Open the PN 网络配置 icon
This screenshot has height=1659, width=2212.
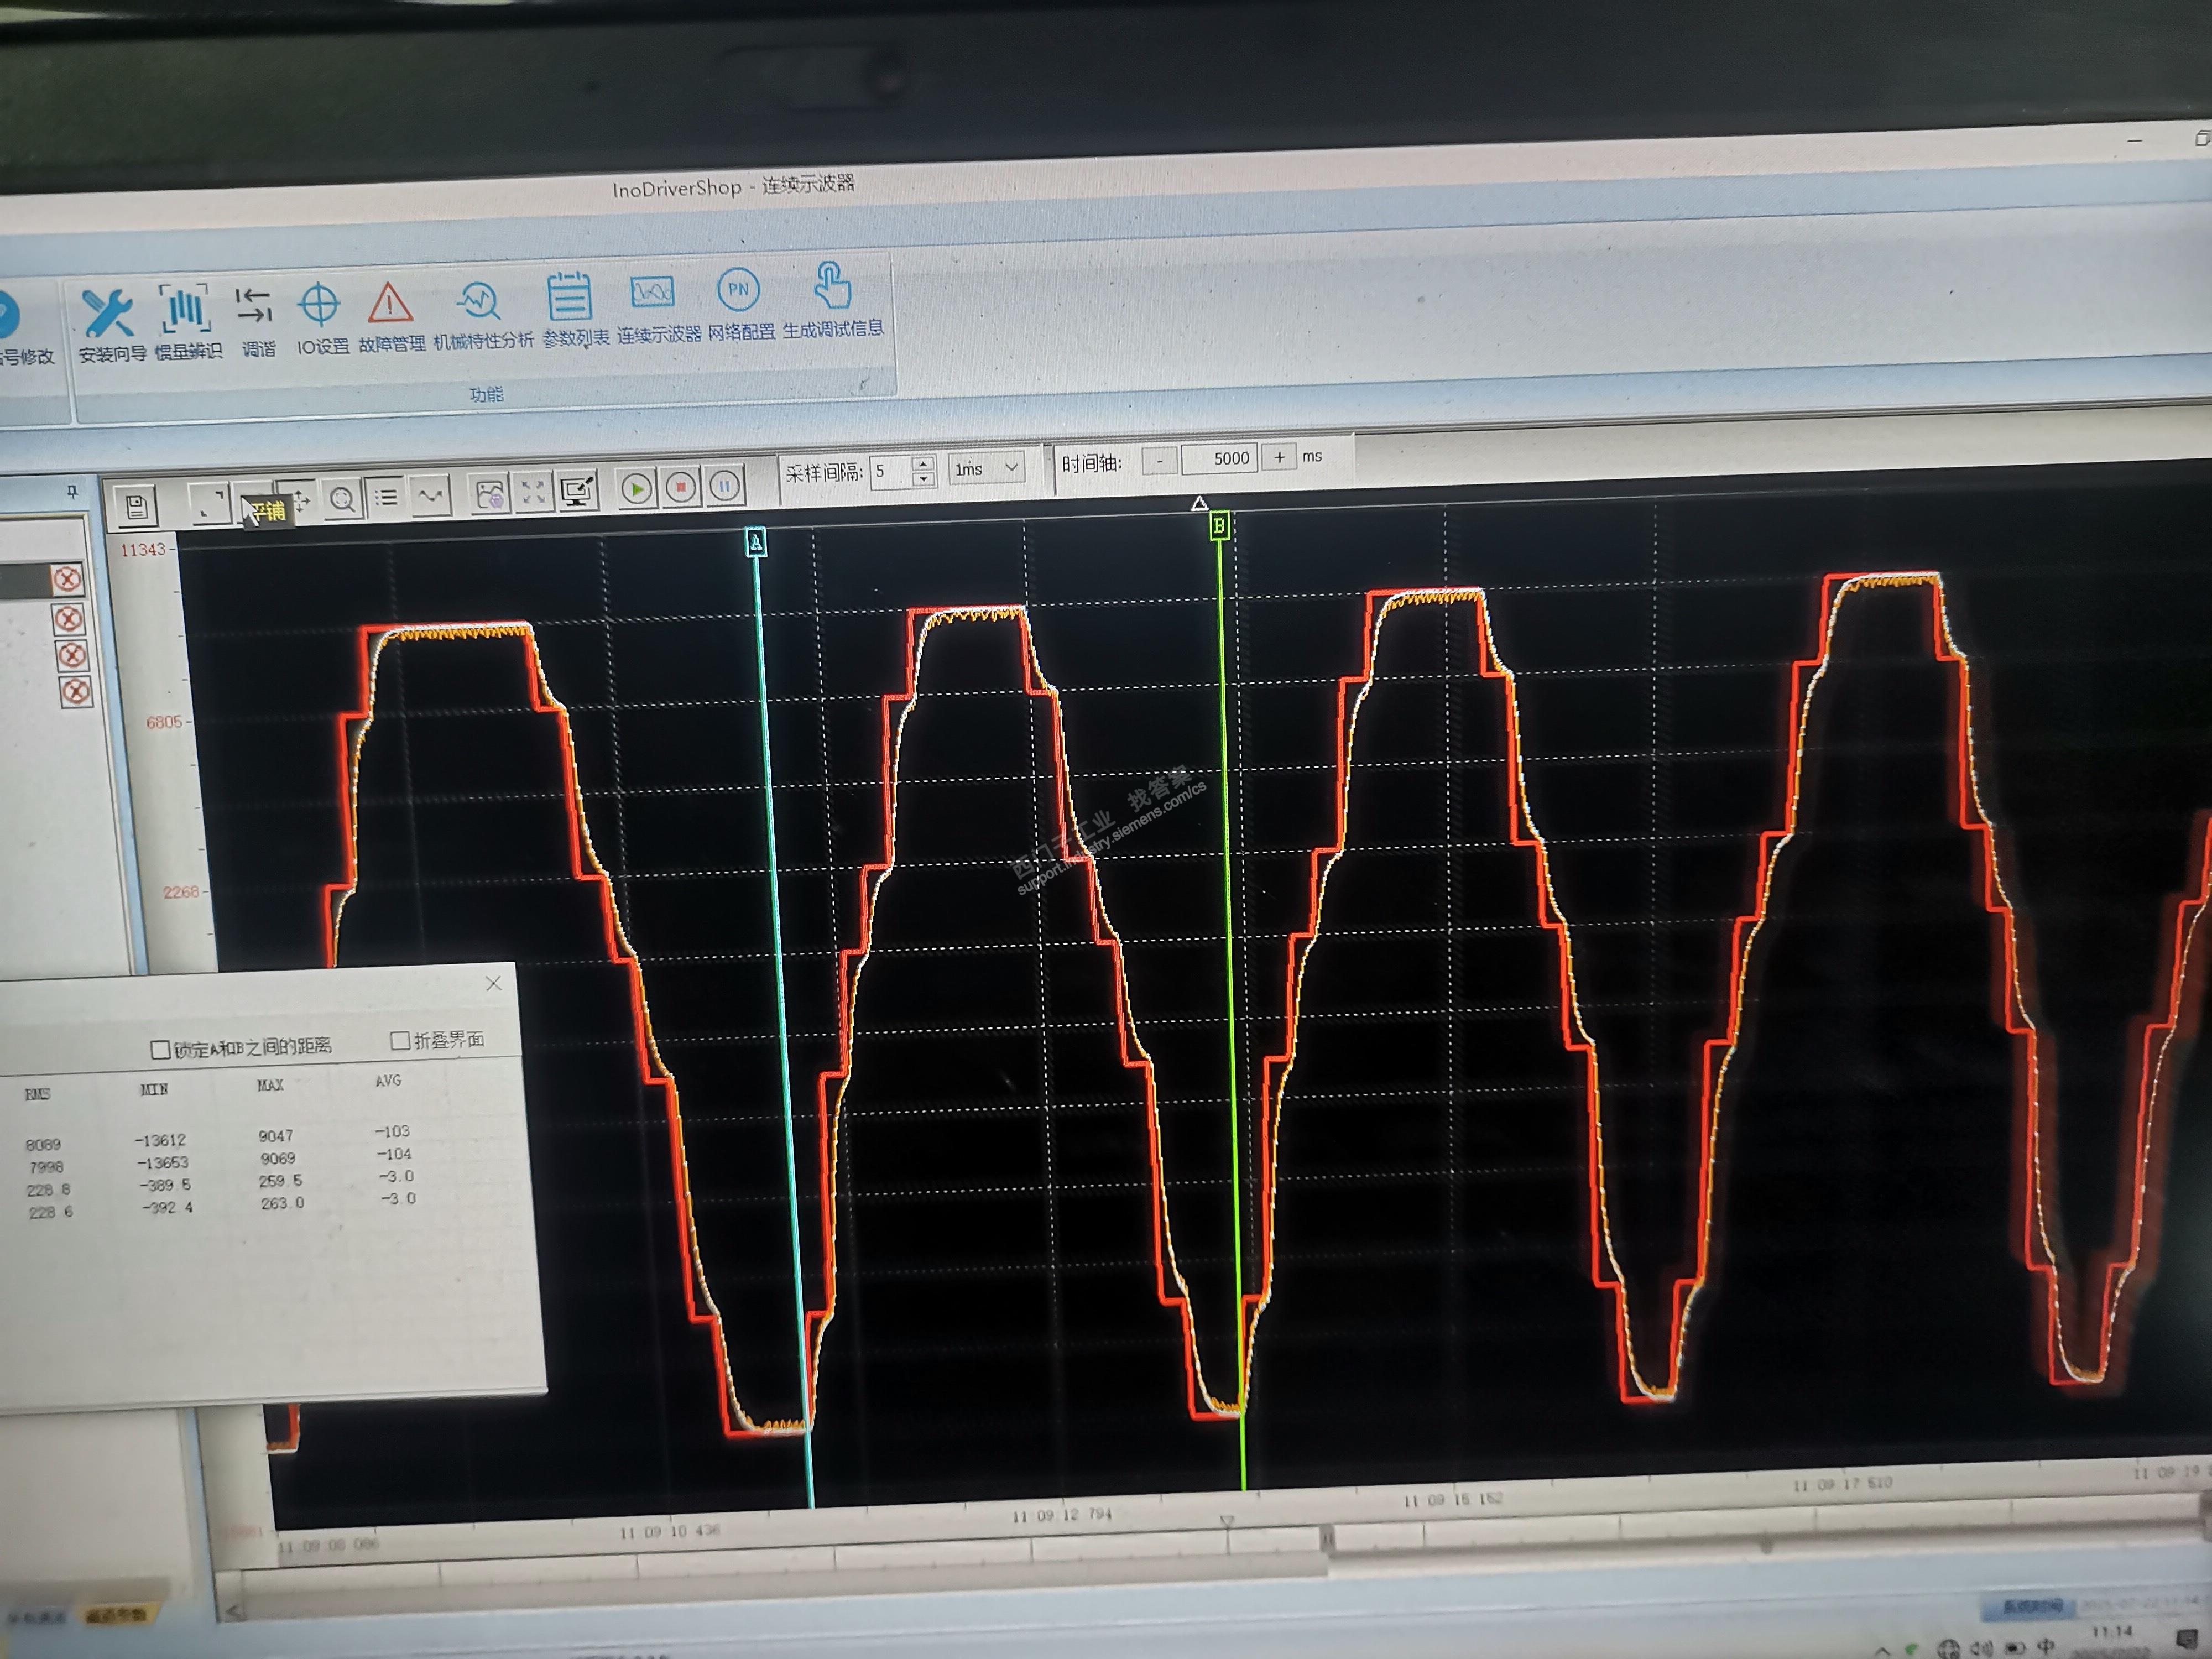tap(738, 291)
